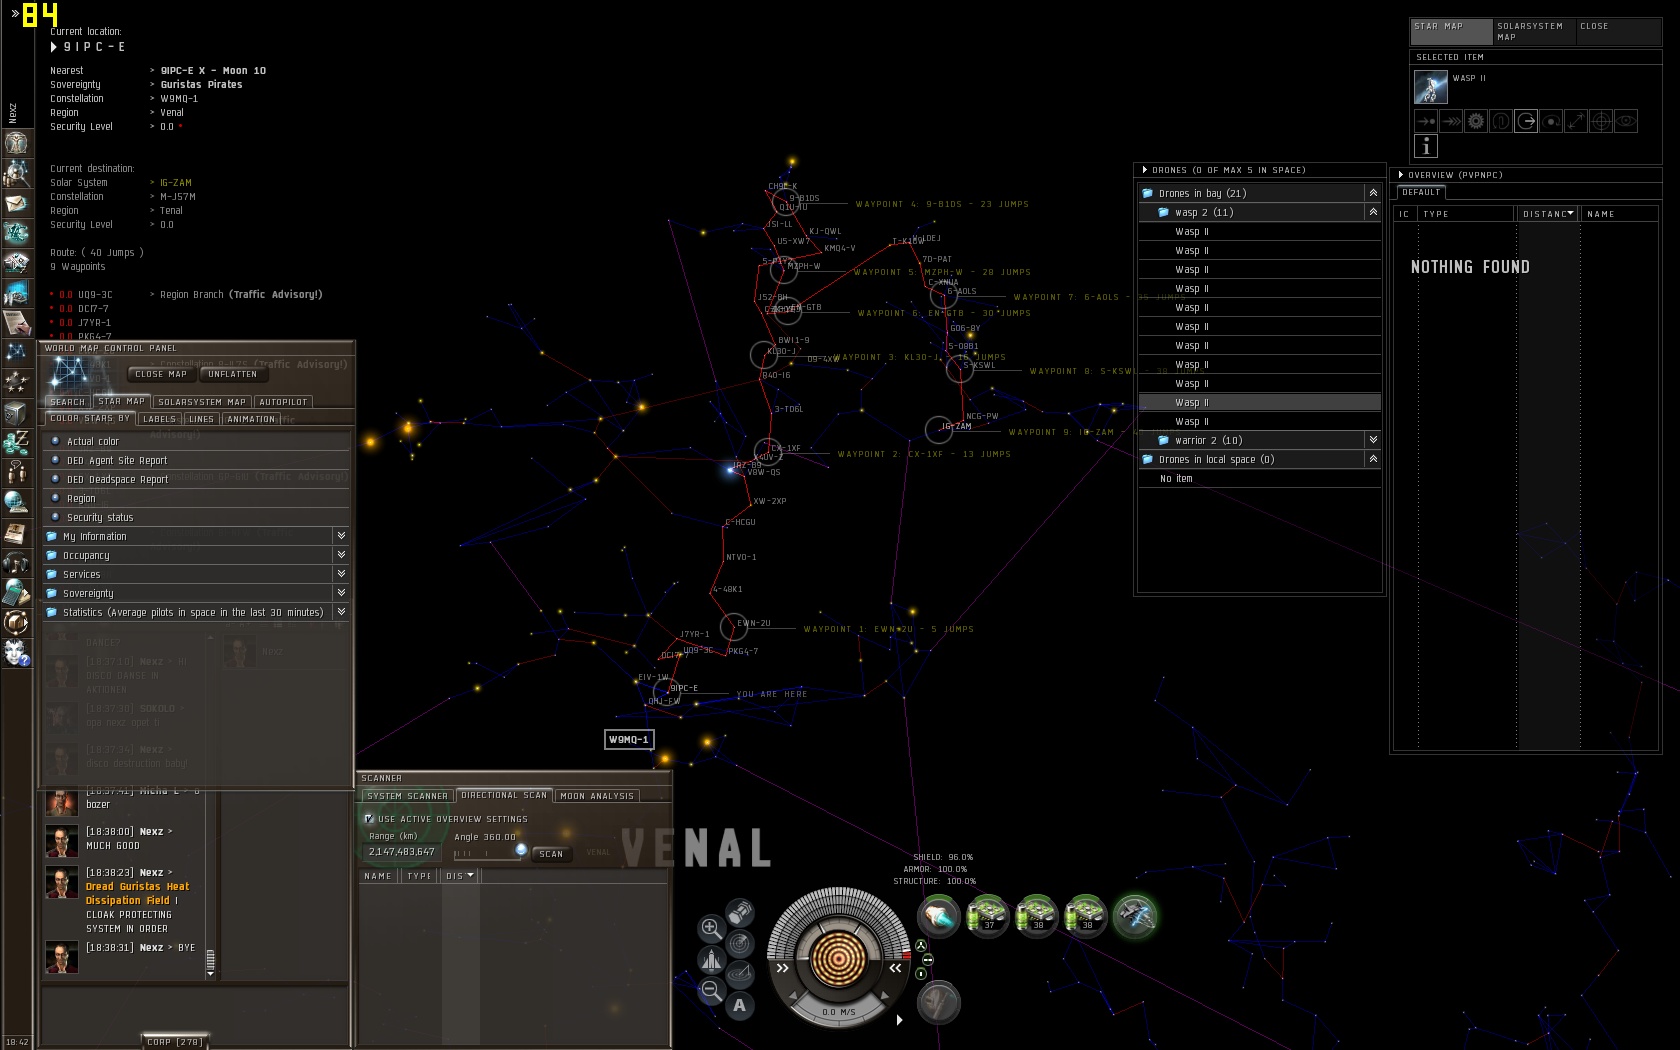1680x1050 pixels.
Task: Open the Moon Analysis scanner tab
Action: tap(597, 796)
